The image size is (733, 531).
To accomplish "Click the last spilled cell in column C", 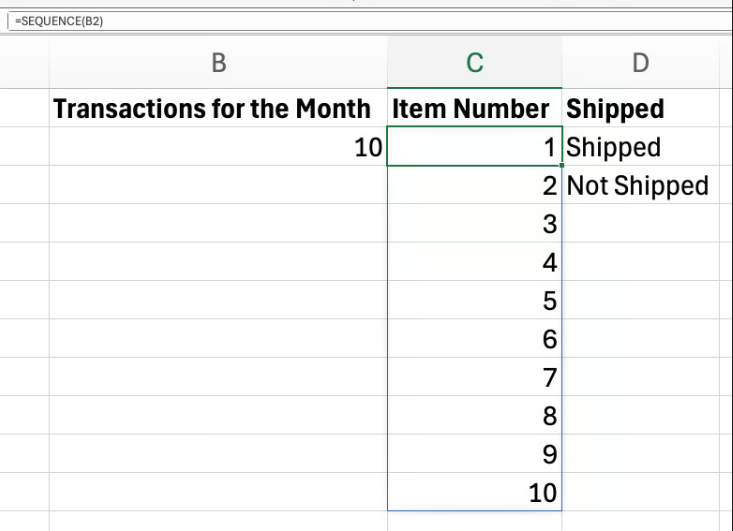I will (x=475, y=492).
